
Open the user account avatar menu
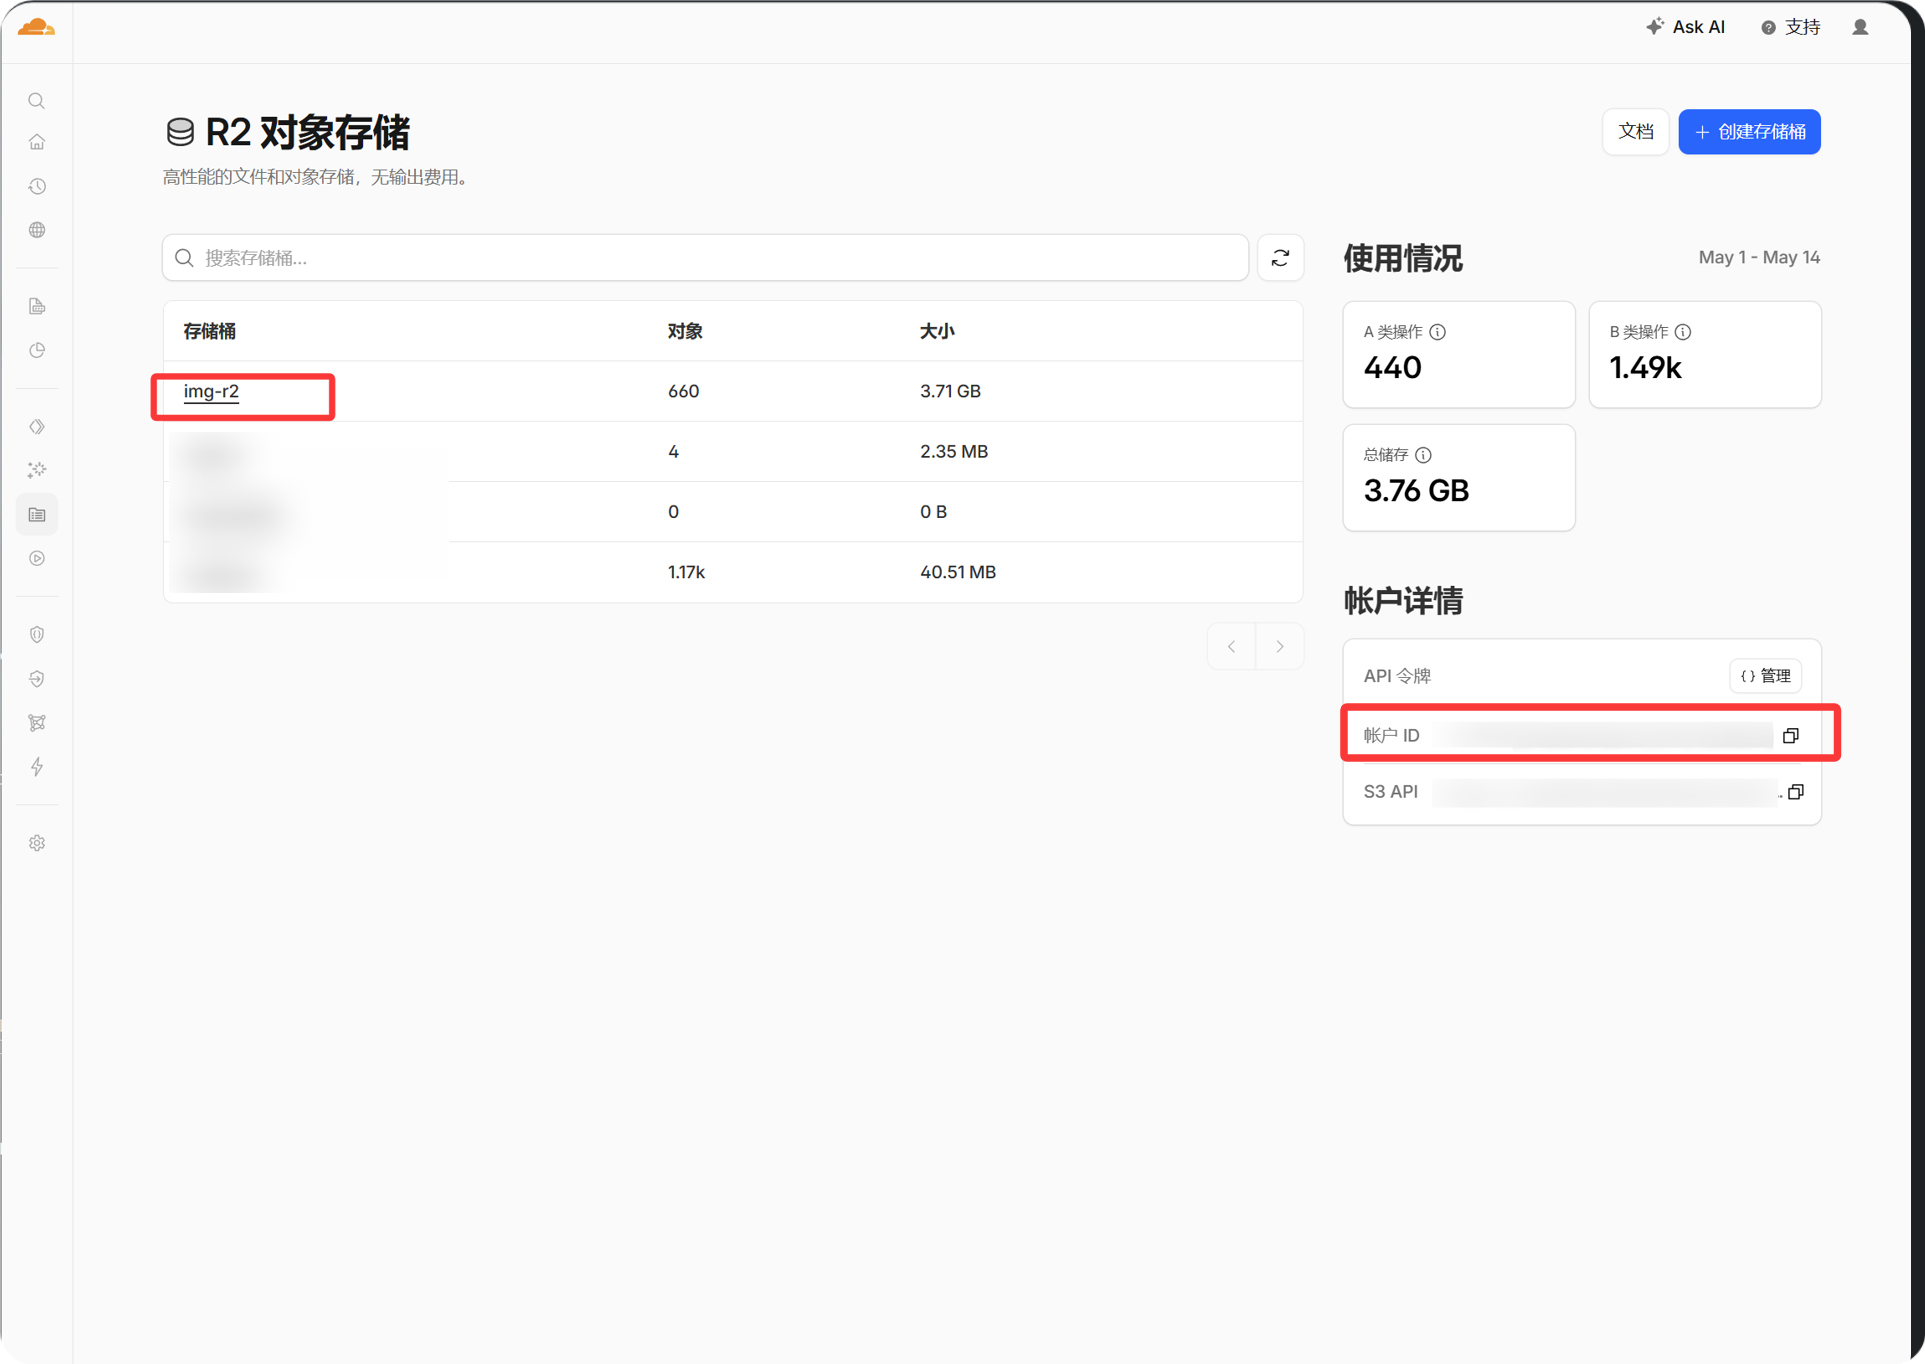[1860, 27]
